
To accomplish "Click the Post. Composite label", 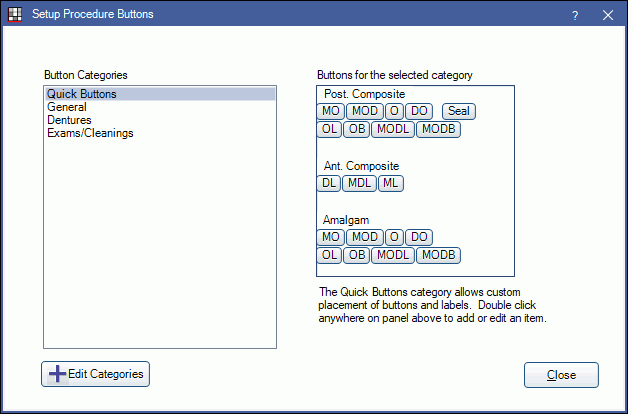I will tap(357, 94).
